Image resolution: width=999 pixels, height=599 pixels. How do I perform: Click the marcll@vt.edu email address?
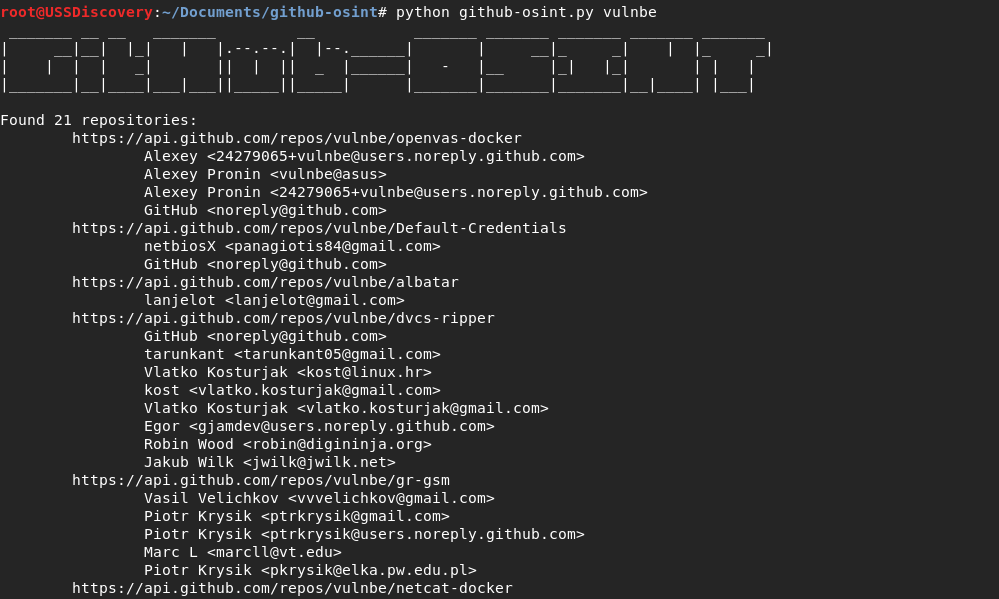pyautogui.click(x=274, y=552)
